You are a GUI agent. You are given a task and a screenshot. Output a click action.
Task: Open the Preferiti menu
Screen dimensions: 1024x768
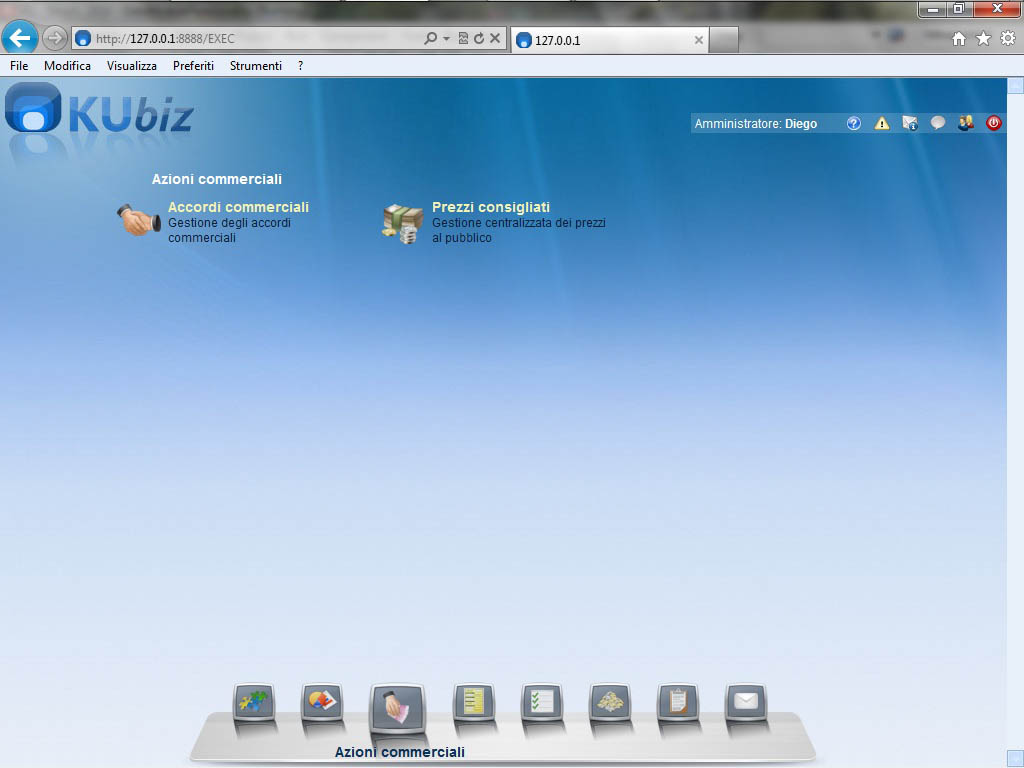(193, 66)
